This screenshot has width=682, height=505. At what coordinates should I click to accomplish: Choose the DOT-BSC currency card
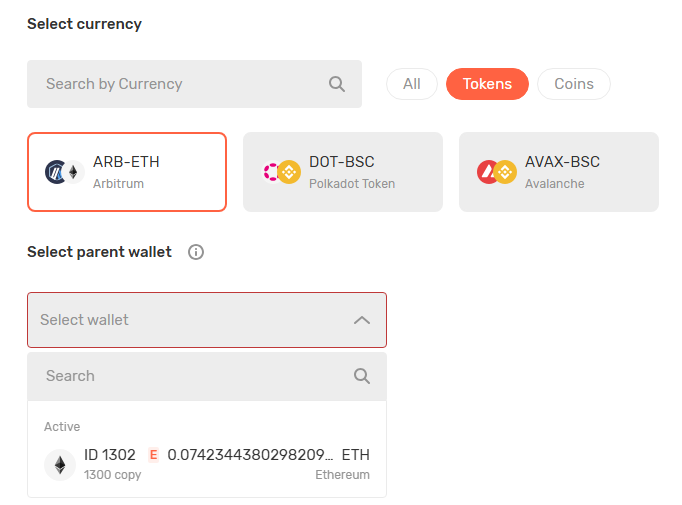pos(343,172)
